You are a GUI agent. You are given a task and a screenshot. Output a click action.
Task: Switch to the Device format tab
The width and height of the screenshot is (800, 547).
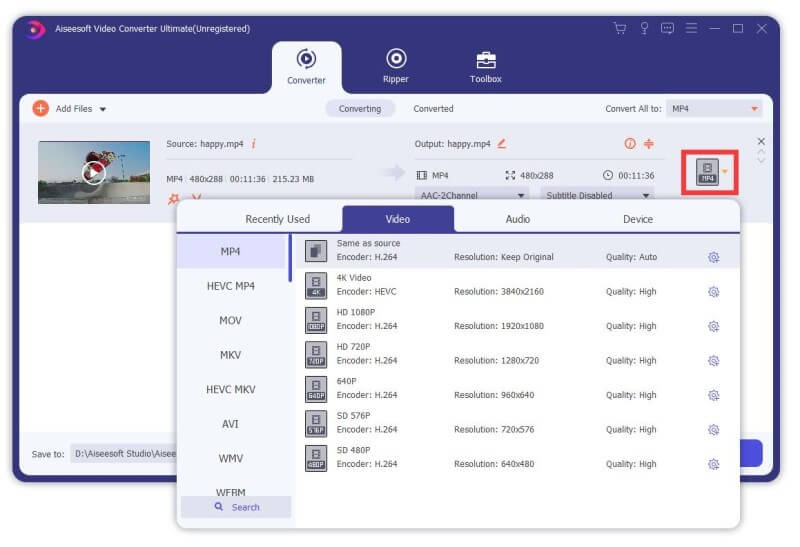tap(637, 219)
